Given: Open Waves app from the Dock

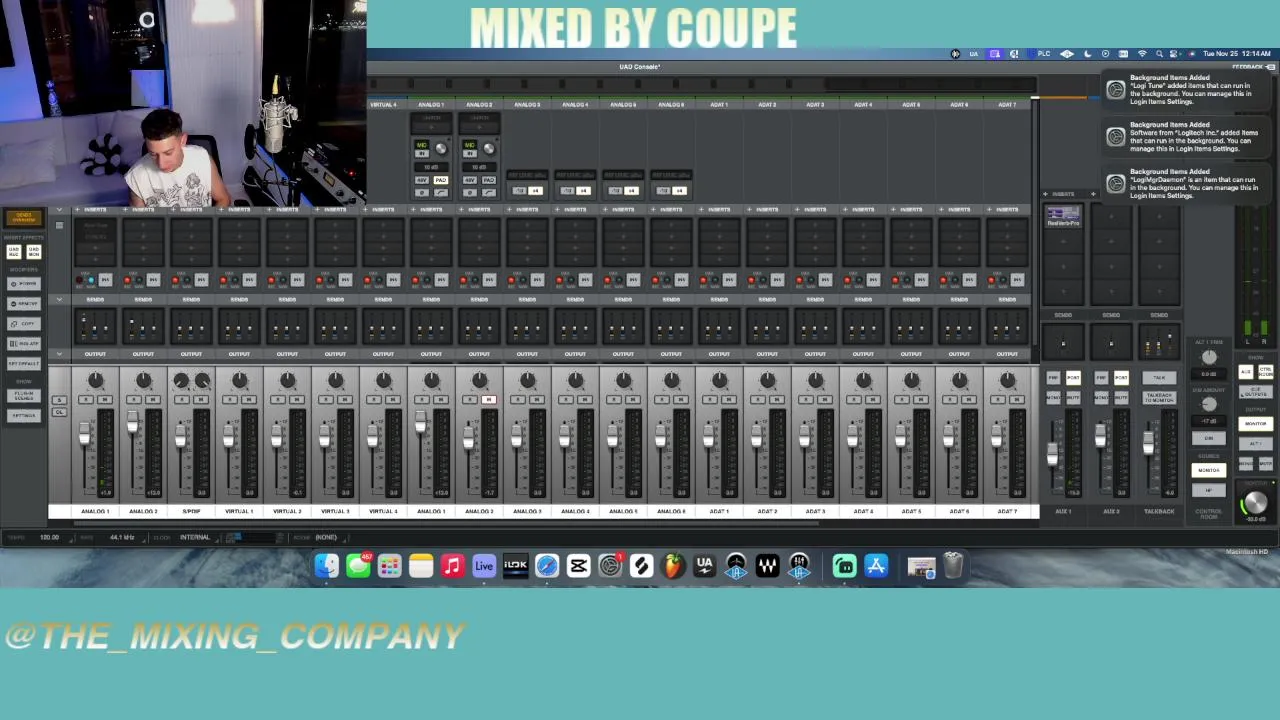Looking at the screenshot, I should 767,566.
